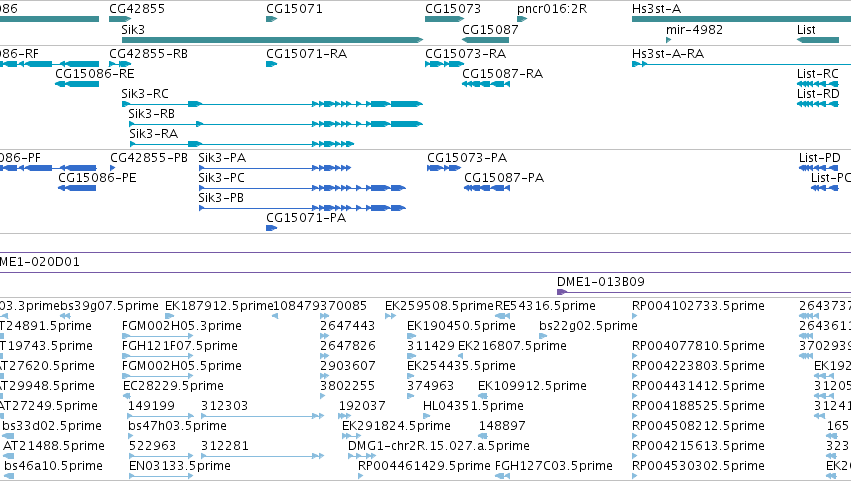
Task: Click the CG15071-RA transcript label
Action: 306,54
